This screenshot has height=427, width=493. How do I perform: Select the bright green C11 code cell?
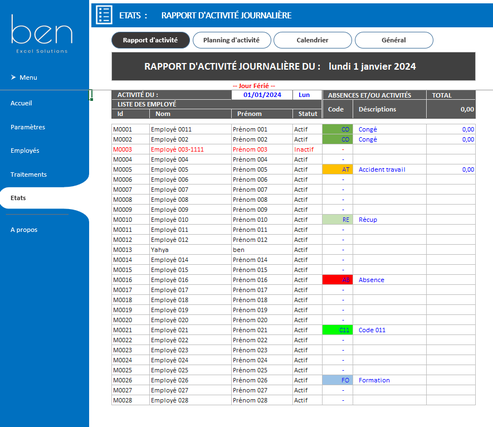tap(337, 330)
